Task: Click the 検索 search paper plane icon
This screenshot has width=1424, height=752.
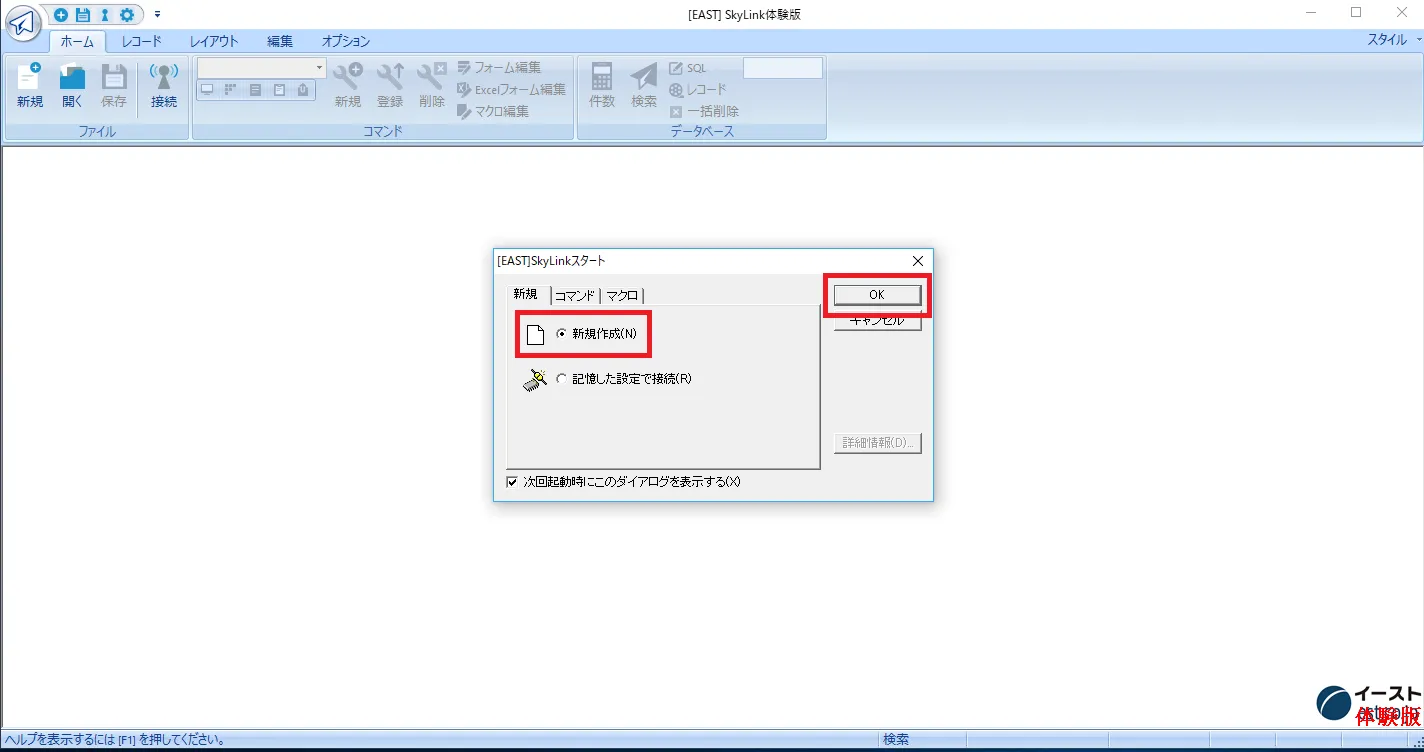Action: coord(644,85)
